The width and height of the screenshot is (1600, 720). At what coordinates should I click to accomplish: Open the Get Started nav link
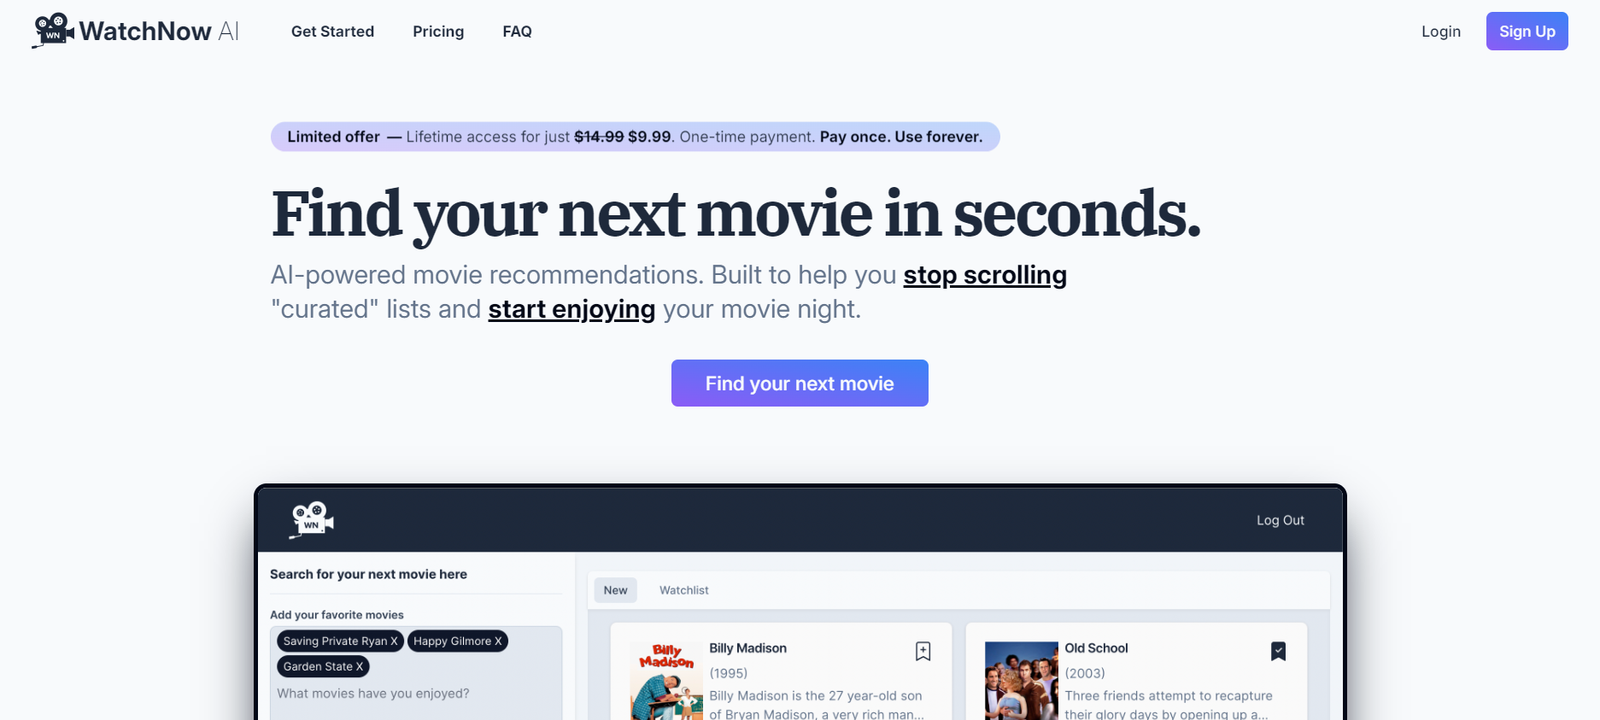tap(332, 32)
